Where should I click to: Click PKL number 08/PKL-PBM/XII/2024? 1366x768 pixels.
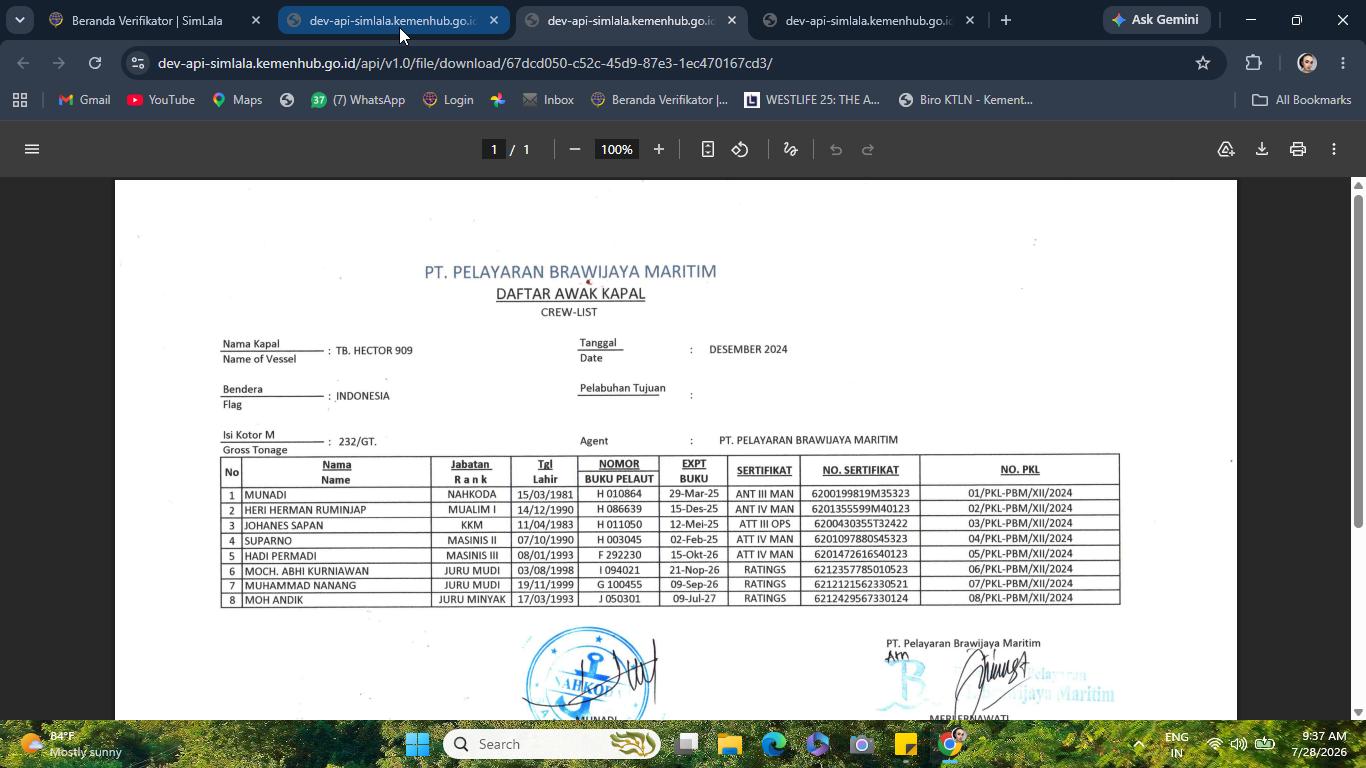1020,598
